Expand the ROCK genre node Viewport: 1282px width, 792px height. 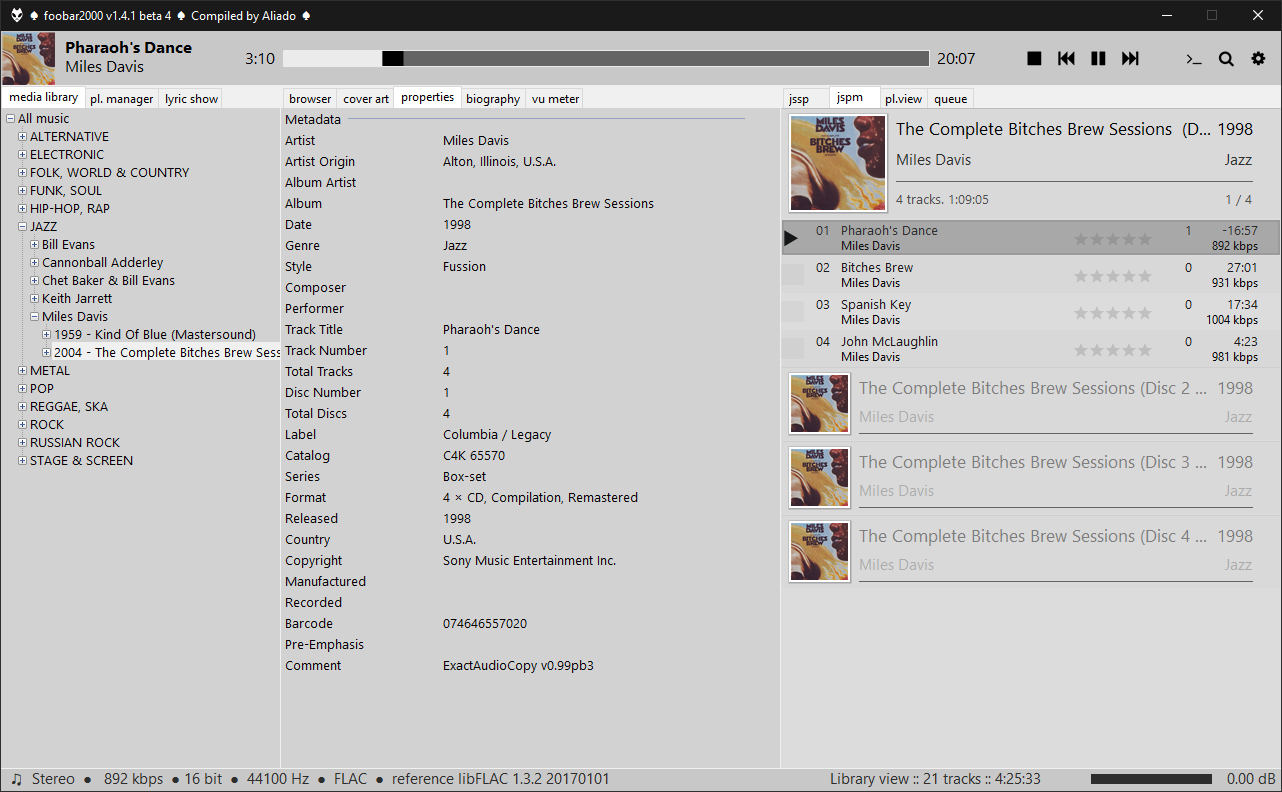point(22,425)
